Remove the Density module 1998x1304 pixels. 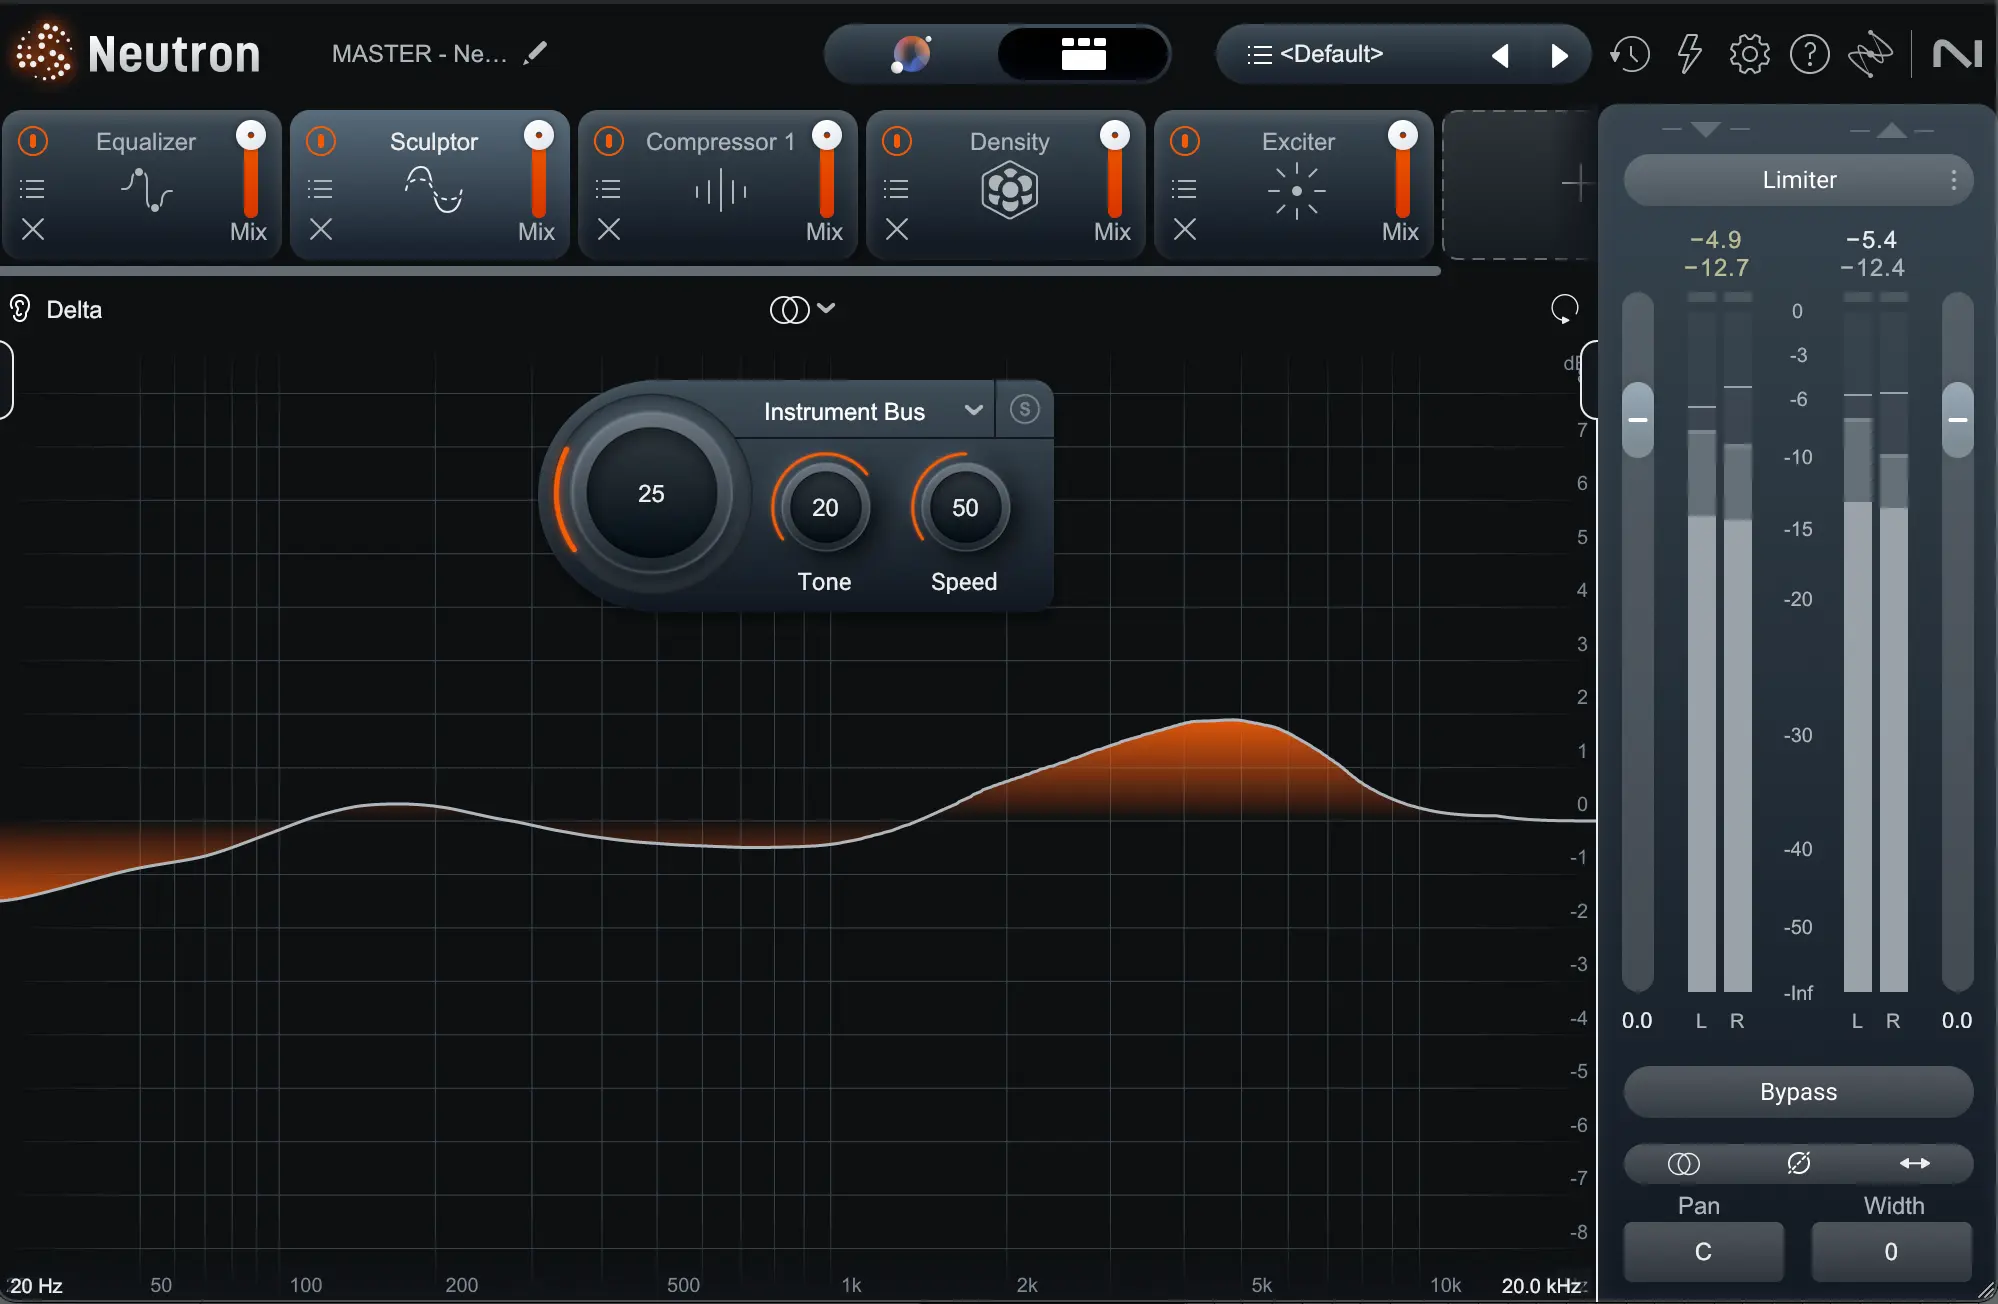click(897, 230)
